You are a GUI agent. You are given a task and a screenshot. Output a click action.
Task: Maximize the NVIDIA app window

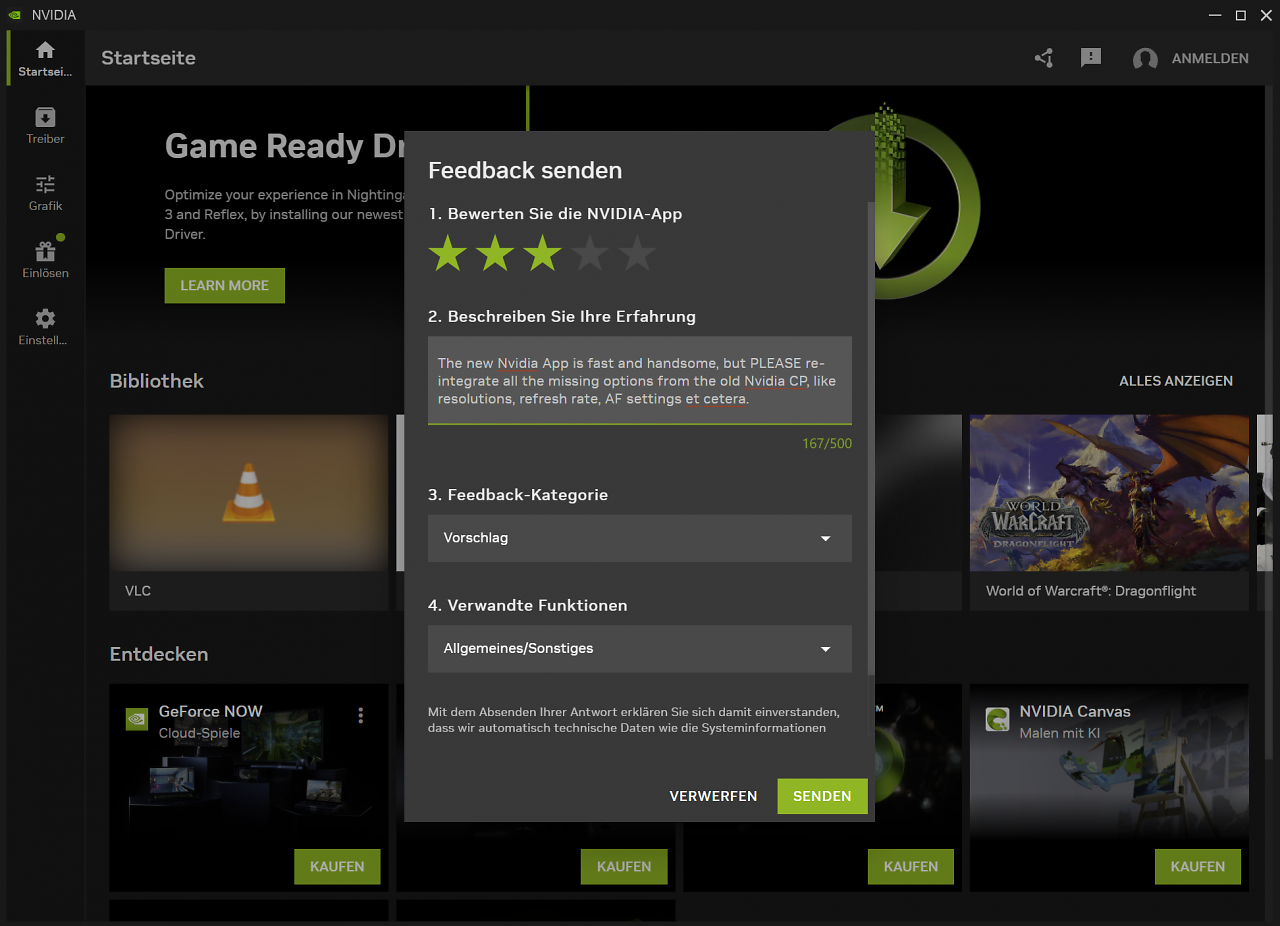[1241, 15]
